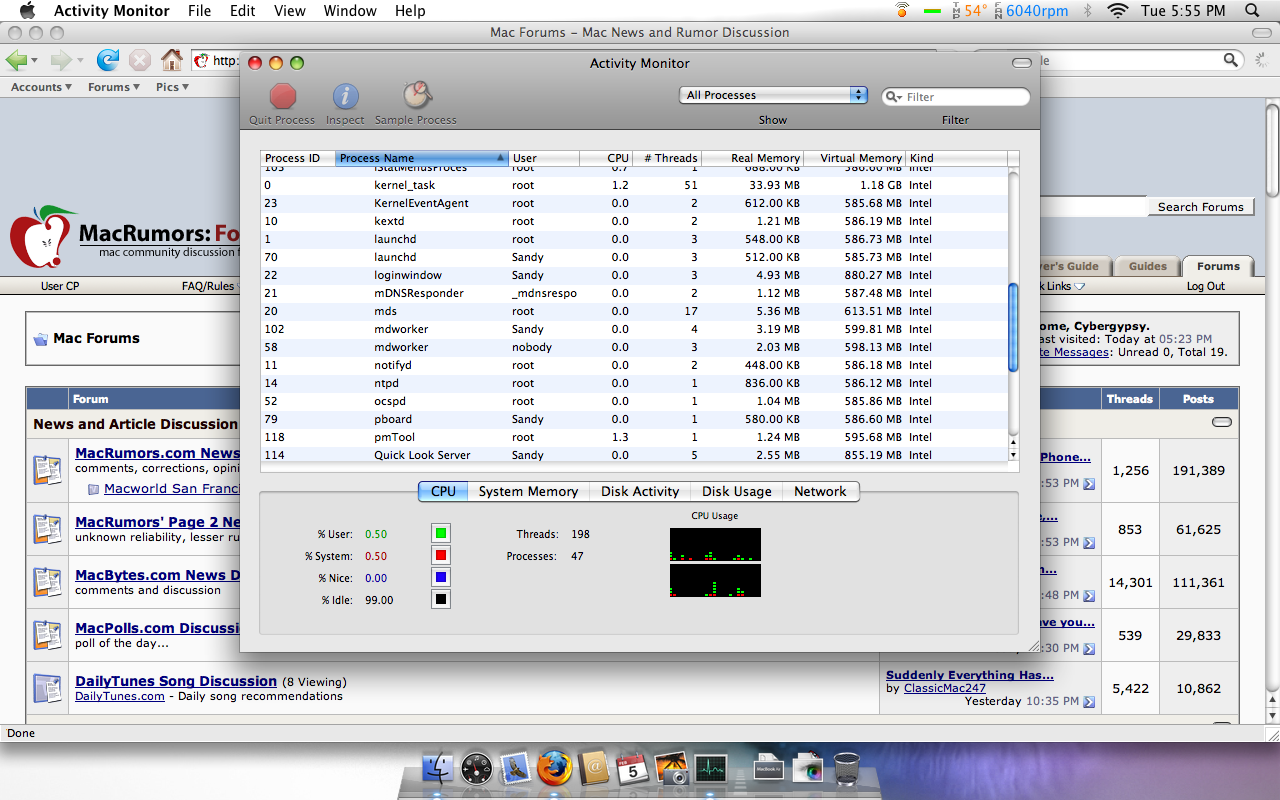Viewport: 1280px width, 800px height.
Task: Click the green % User color swatch
Action: coord(441,534)
